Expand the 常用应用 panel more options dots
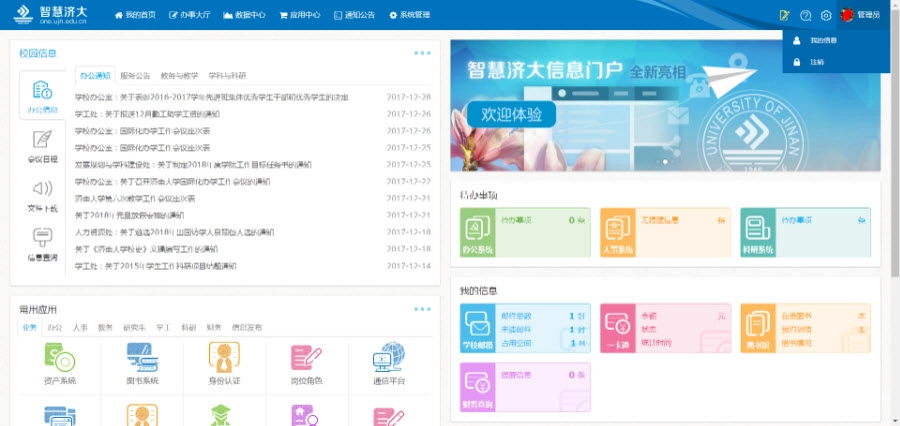The width and height of the screenshot is (900, 426). pyautogui.click(x=422, y=309)
